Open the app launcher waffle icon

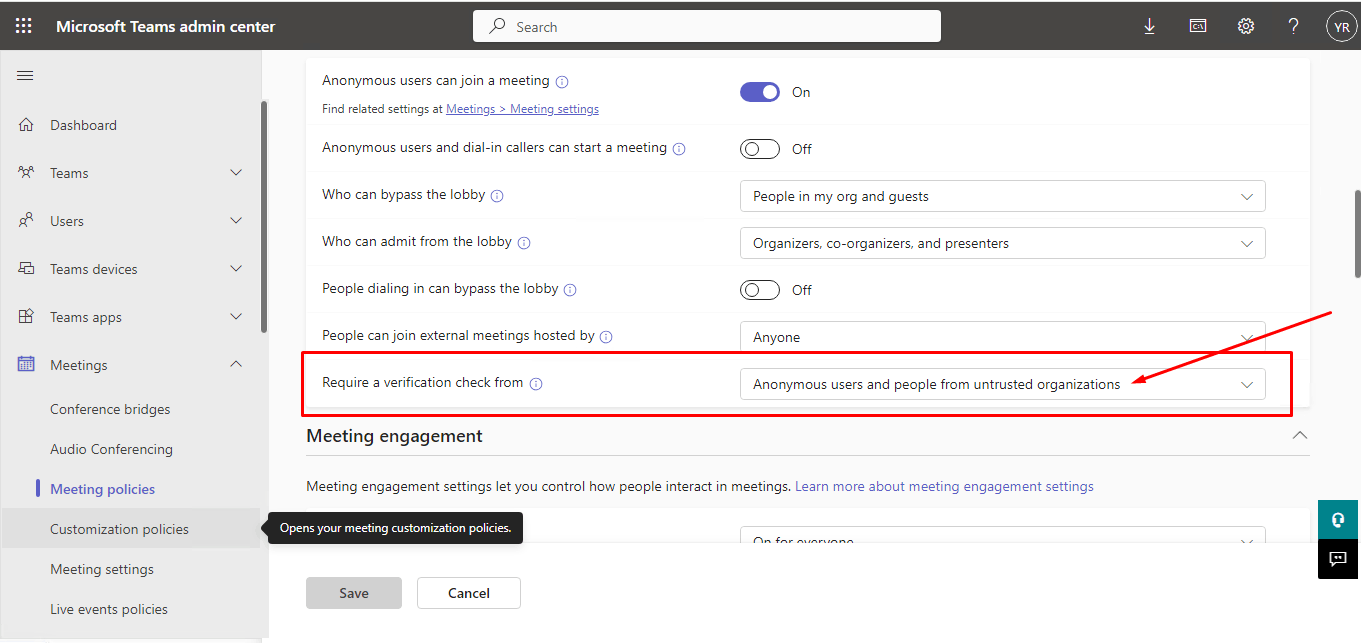25,27
